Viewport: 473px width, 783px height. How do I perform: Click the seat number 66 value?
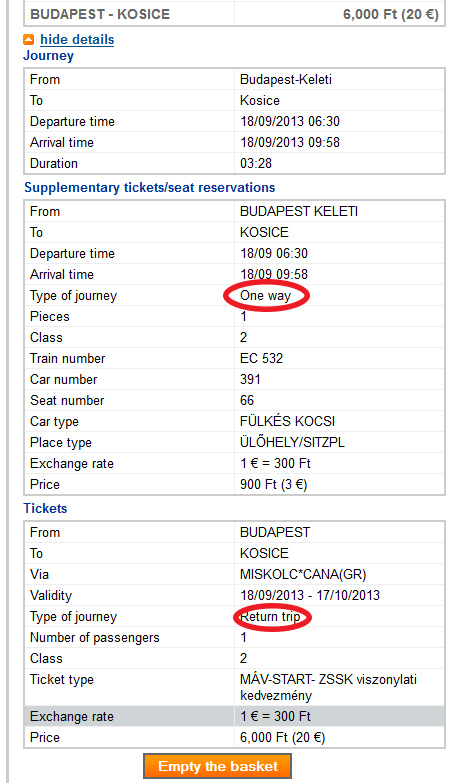click(247, 400)
